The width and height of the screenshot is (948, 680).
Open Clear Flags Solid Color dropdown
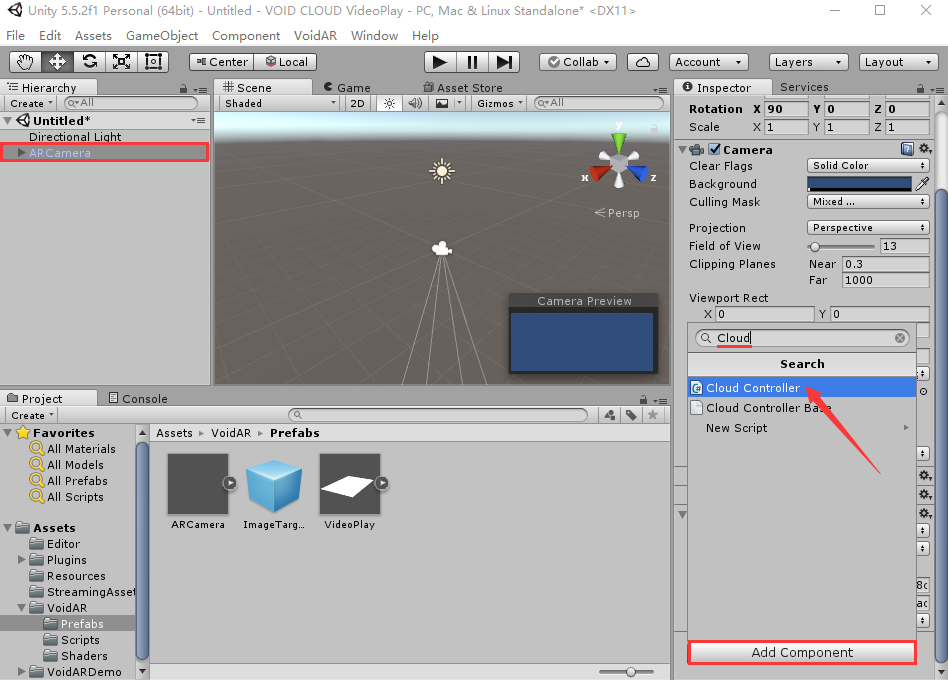pyautogui.click(x=868, y=166)
